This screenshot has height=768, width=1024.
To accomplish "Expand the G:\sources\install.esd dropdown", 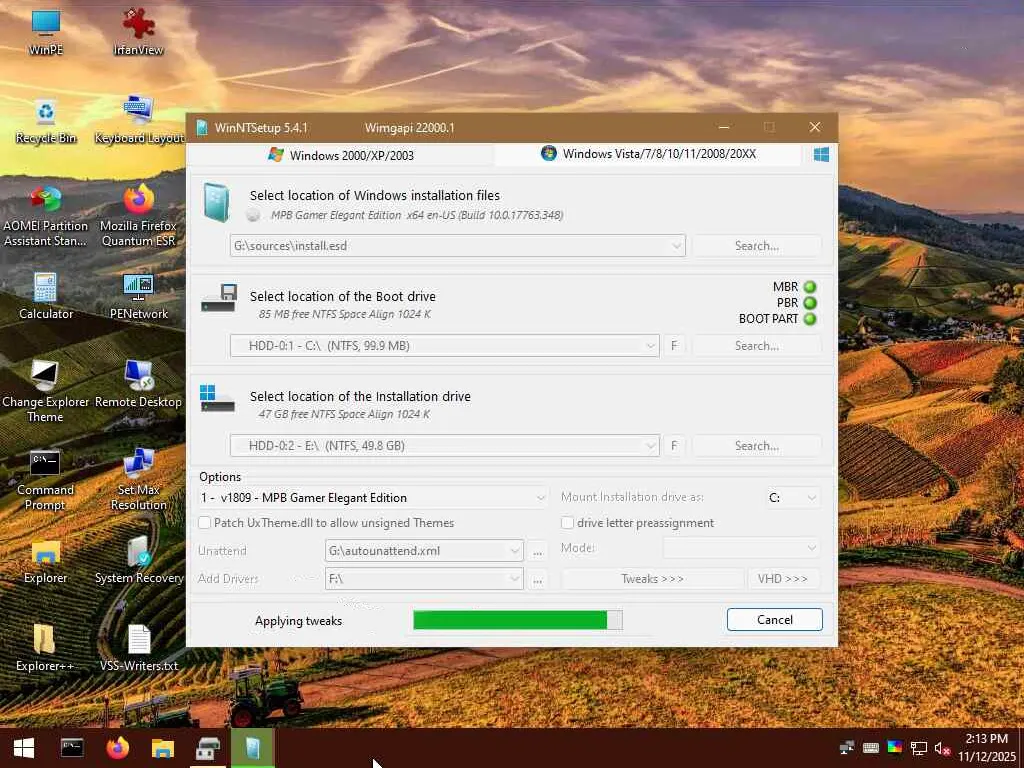I will pyautogui.click(x=677, y=246).
